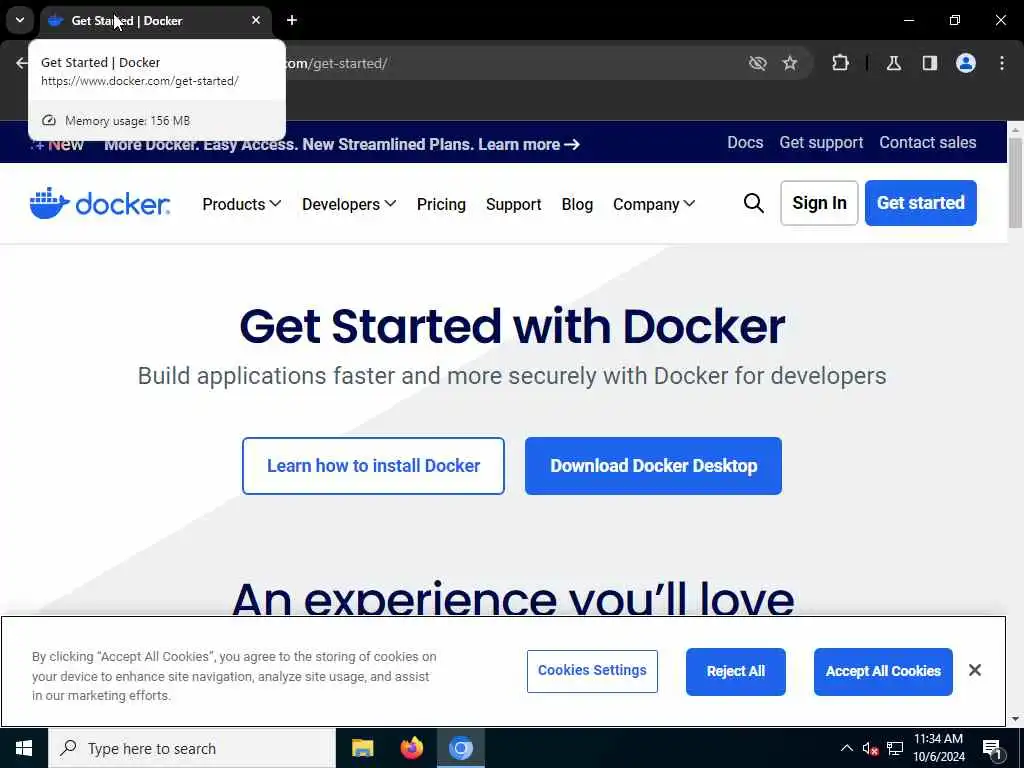
Task: Open Docs in the top bar
Action: pyautogui.click(x=745, y=142)
